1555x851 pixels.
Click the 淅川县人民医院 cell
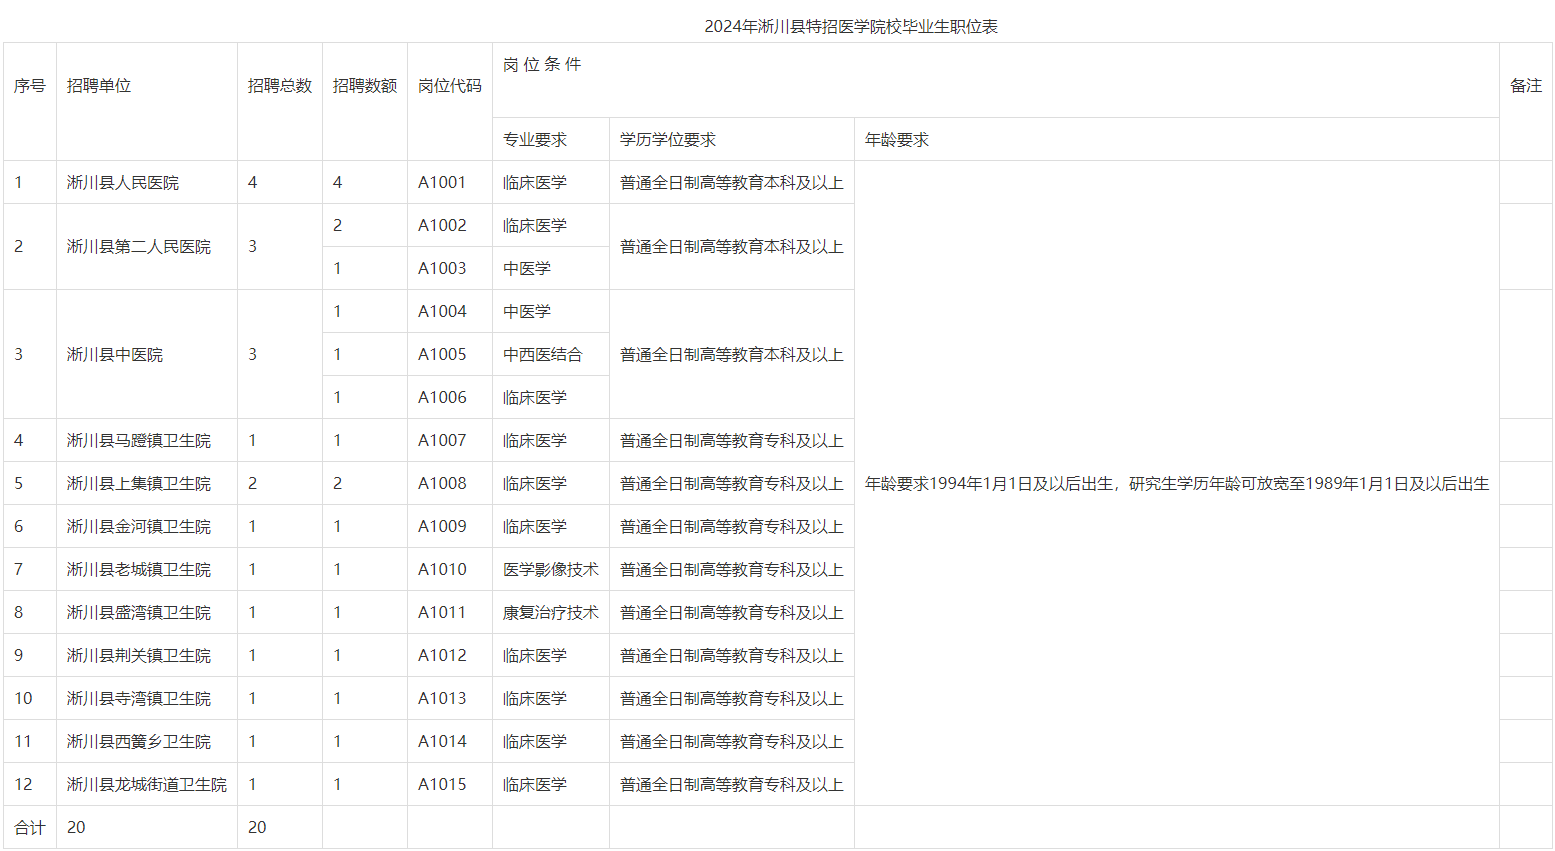click(x=123, y=183)
